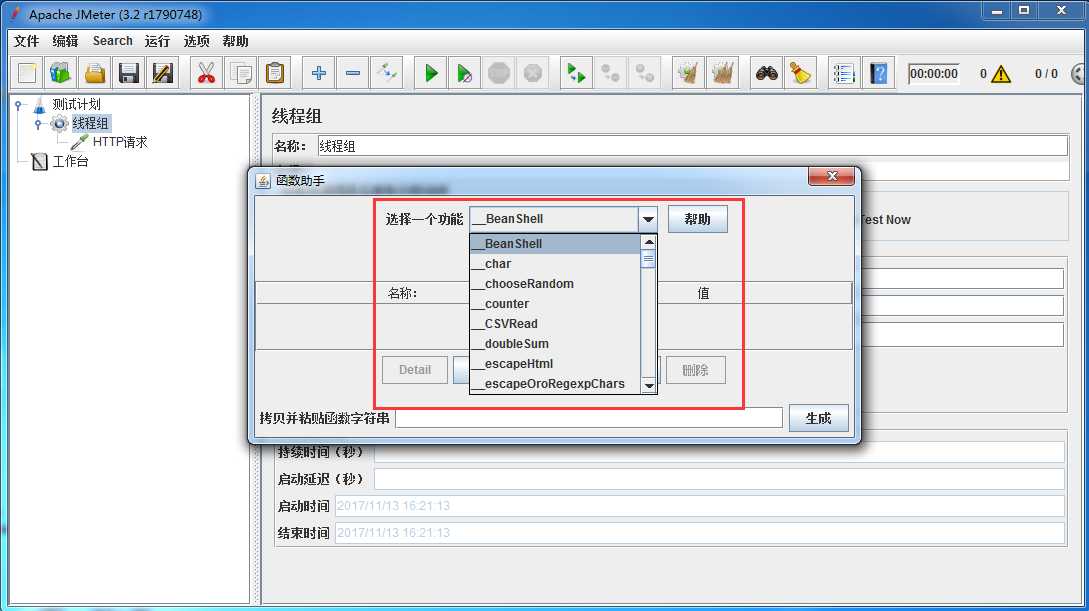Select 测试计划 root node
The width and height of the screenshot is (1089, 611).
(x=76, y=105)
